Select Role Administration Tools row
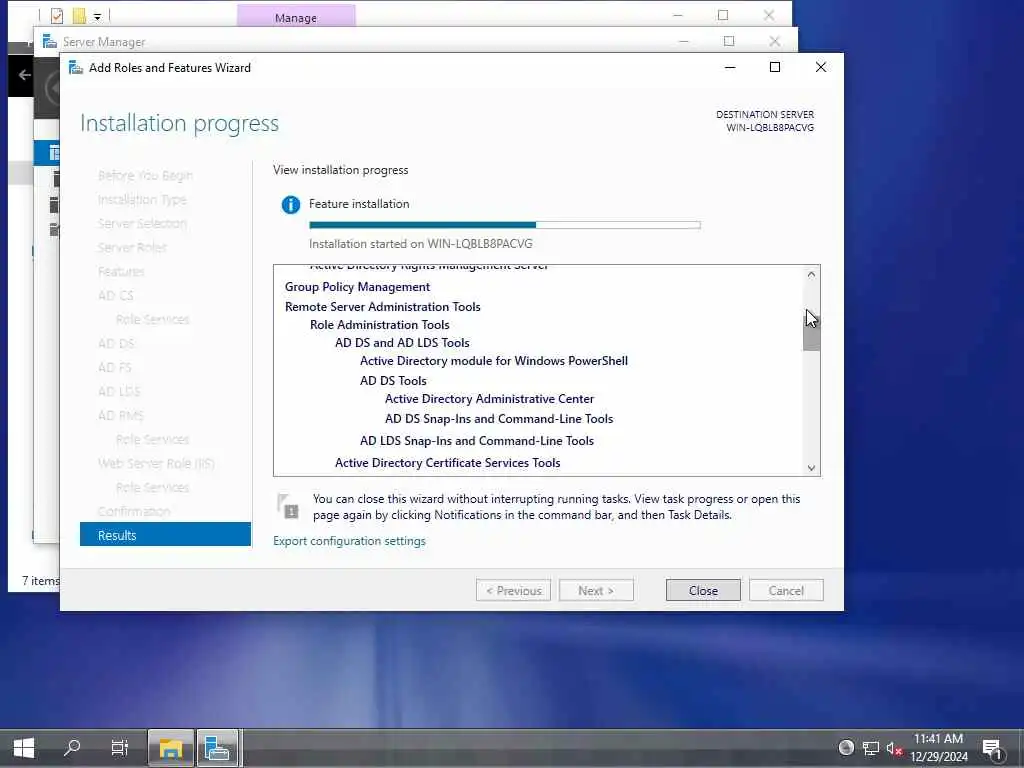The image size is (1024, 768). [x=379, y=325]
